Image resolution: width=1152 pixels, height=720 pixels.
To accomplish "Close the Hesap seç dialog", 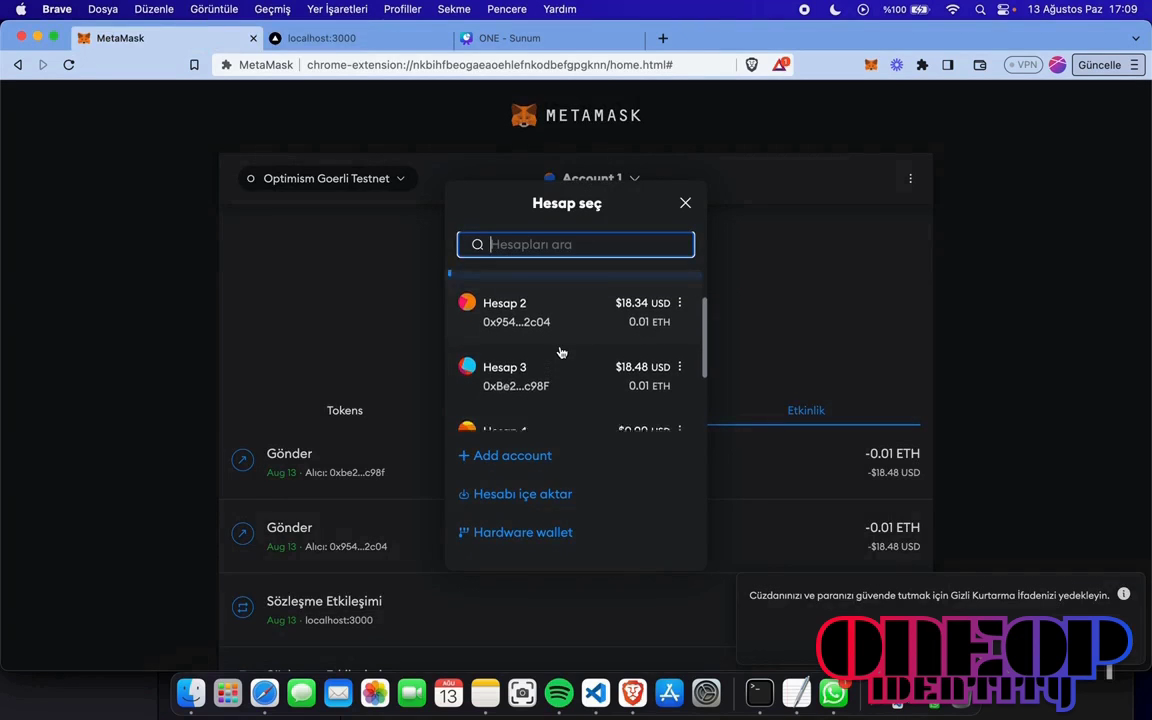I will [x=685, y=203].
